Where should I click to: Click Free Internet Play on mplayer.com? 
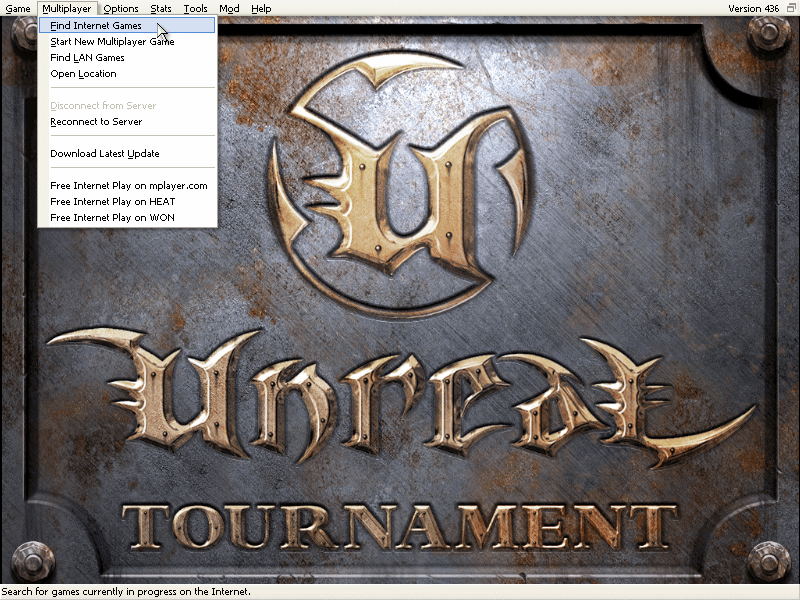(128, 185)
